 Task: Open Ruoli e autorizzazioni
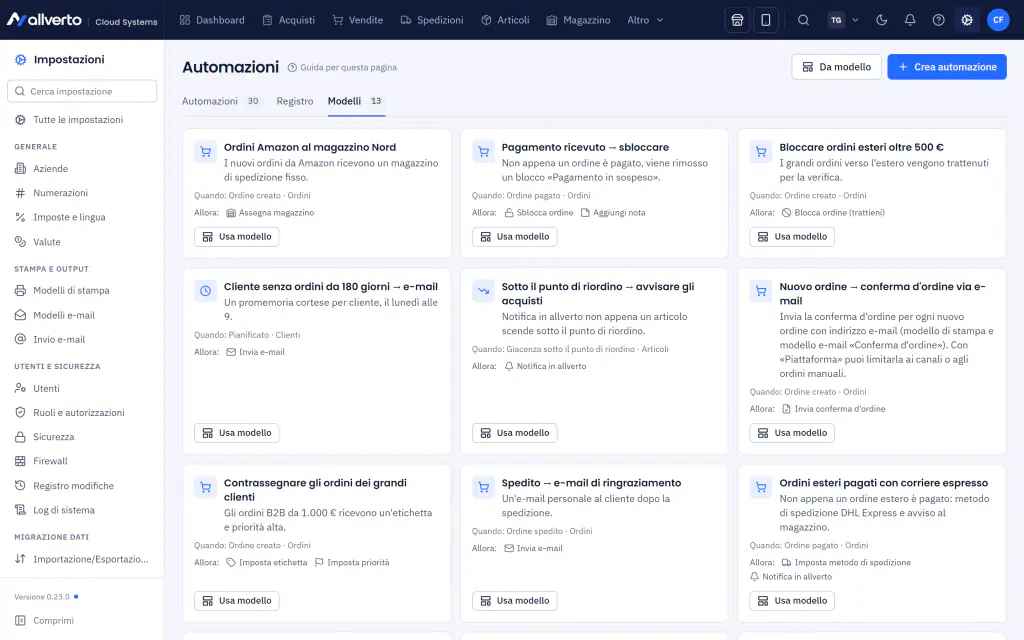tap(82, 412)
